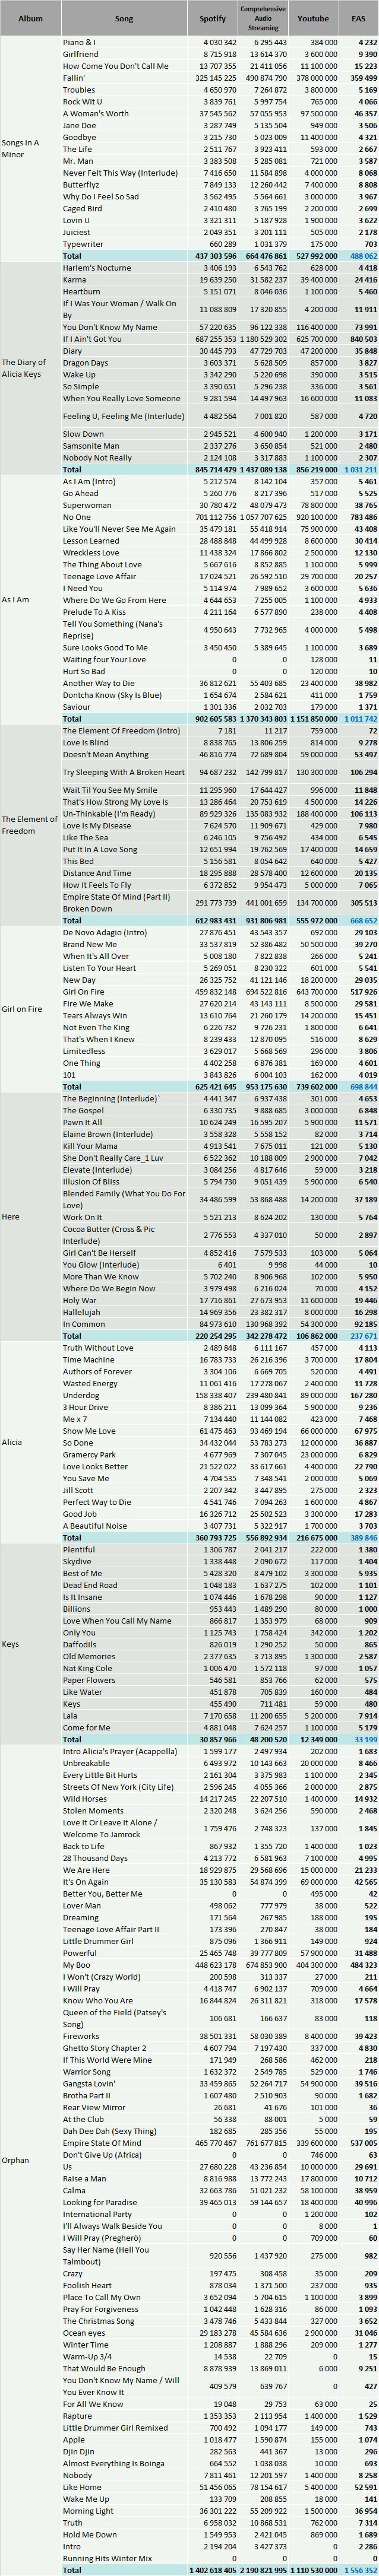This screenshot has width=379, height=2576.
Task: Click the Comprehensive Audio Streaming column header
Action: [x=263, y=18]
